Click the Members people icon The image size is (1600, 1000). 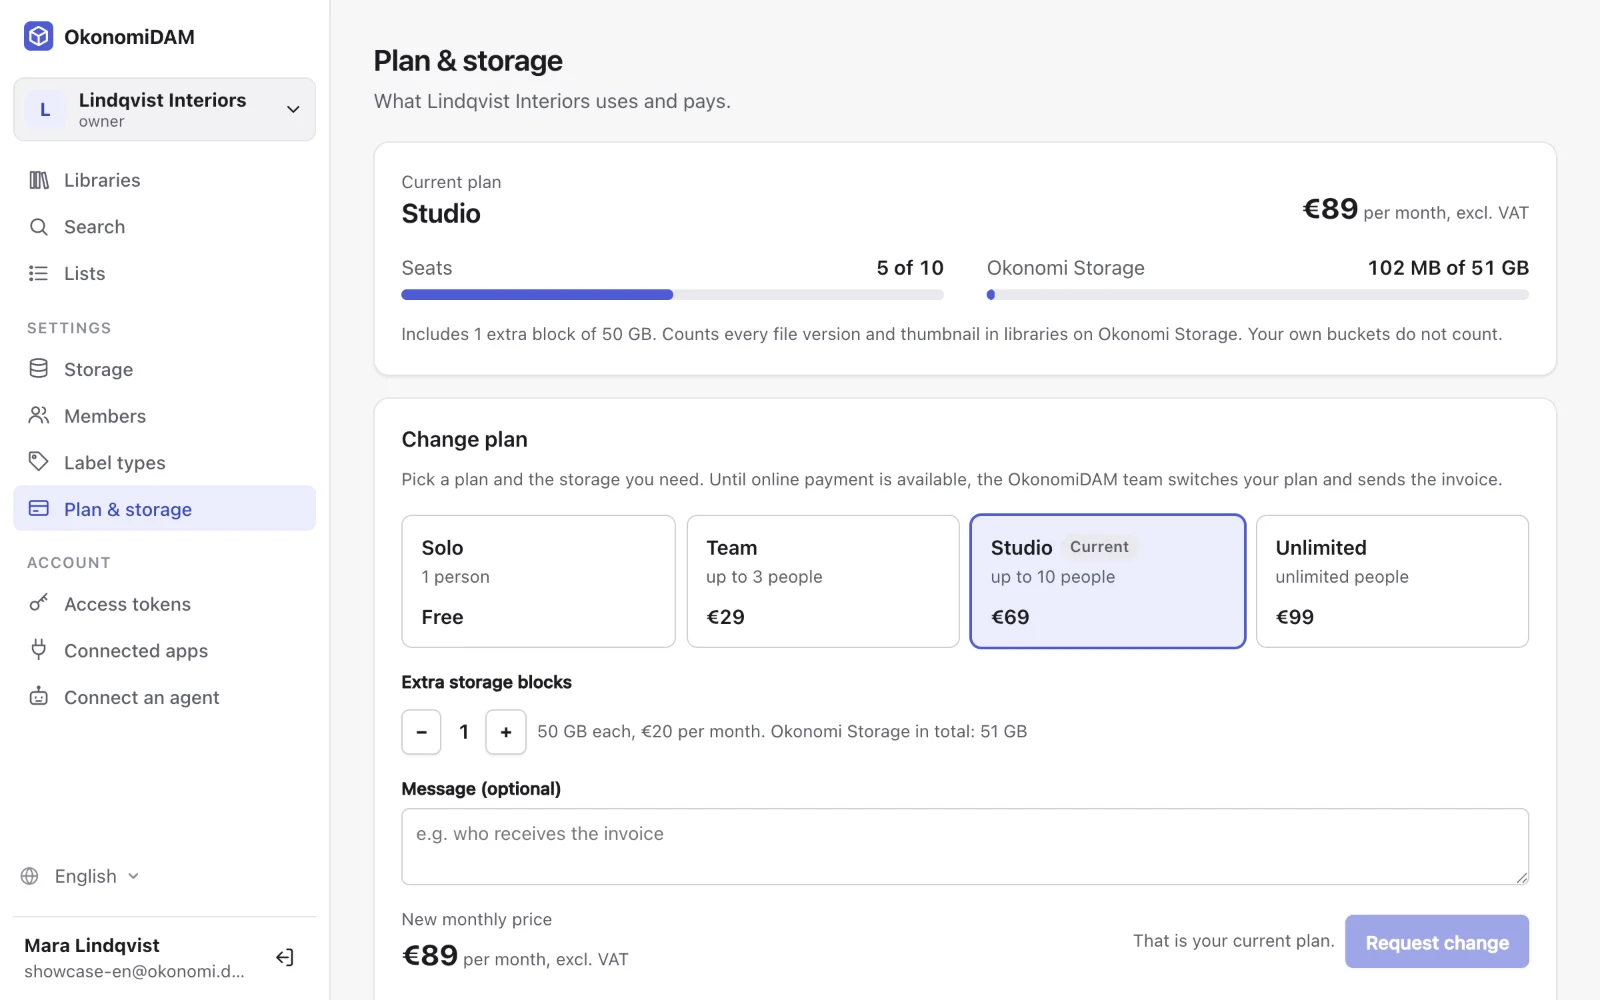tap(39, 415)
